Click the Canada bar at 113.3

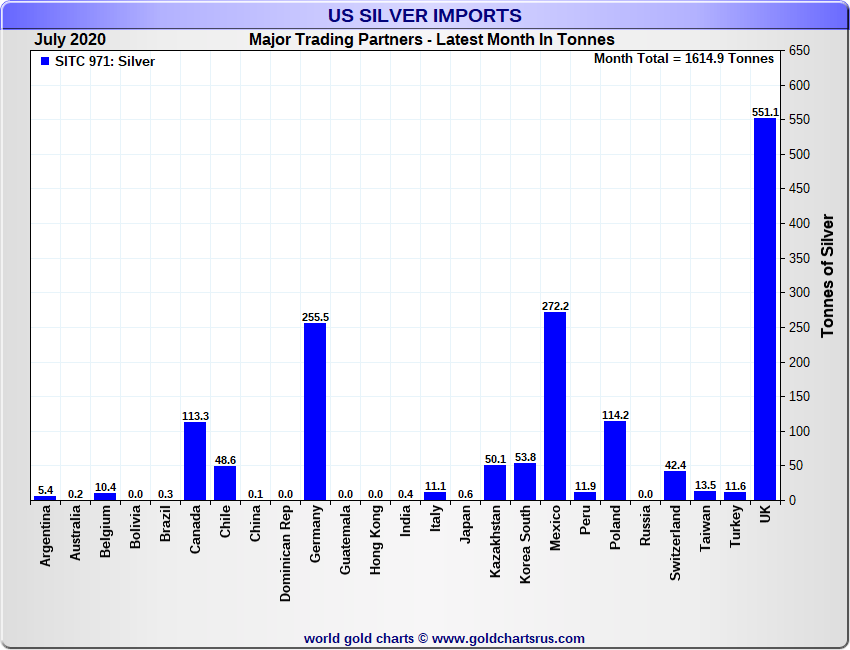coord(195,461)
